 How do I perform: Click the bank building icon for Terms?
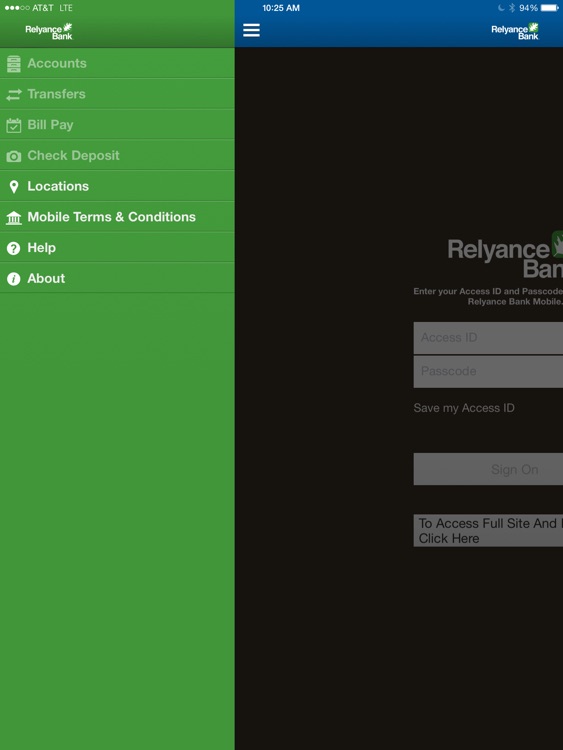point(14,218)
